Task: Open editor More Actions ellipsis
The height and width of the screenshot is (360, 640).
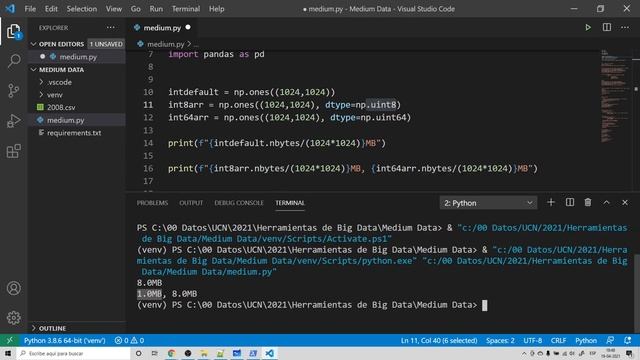Action: (x=625, y=27)
